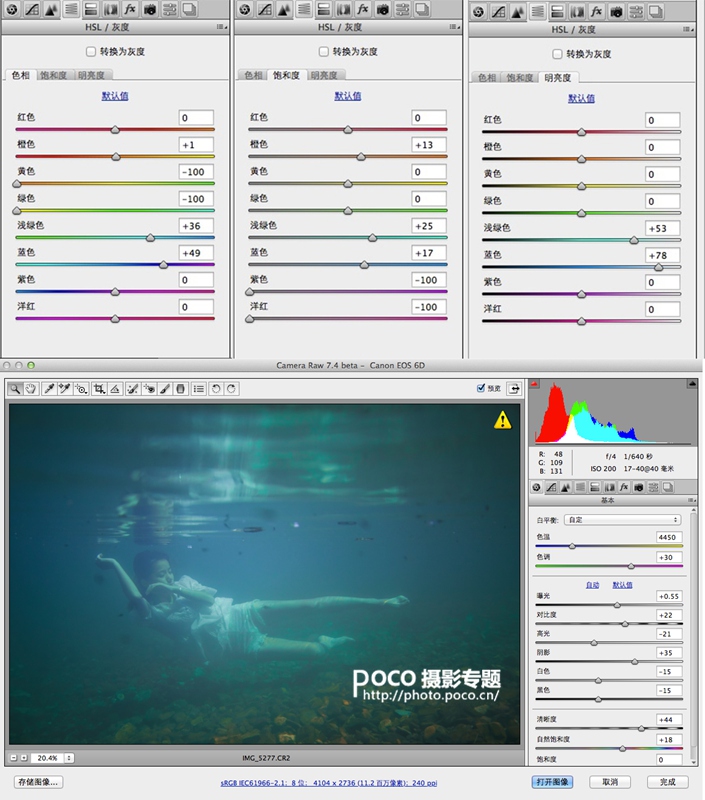Select the Red Eye Removal tool
This screenshot has height=800, width=705.
coord(149,389)
